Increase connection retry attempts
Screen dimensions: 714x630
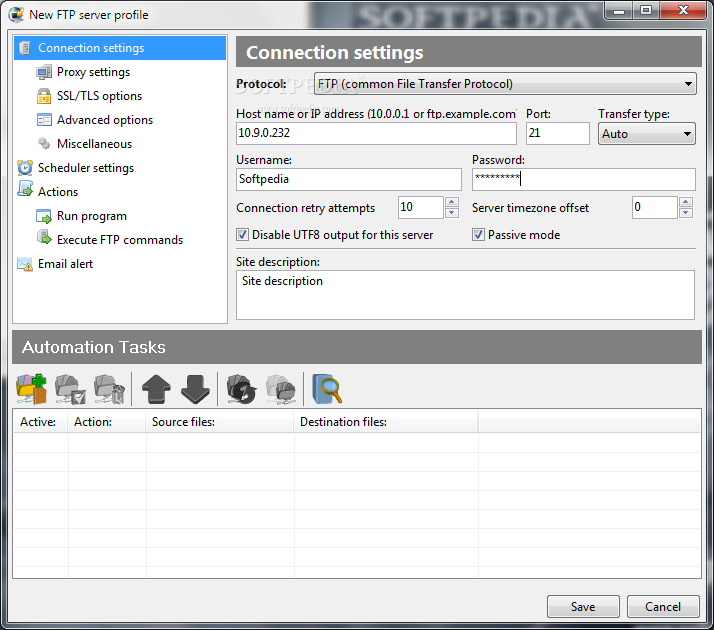(451, 202)
